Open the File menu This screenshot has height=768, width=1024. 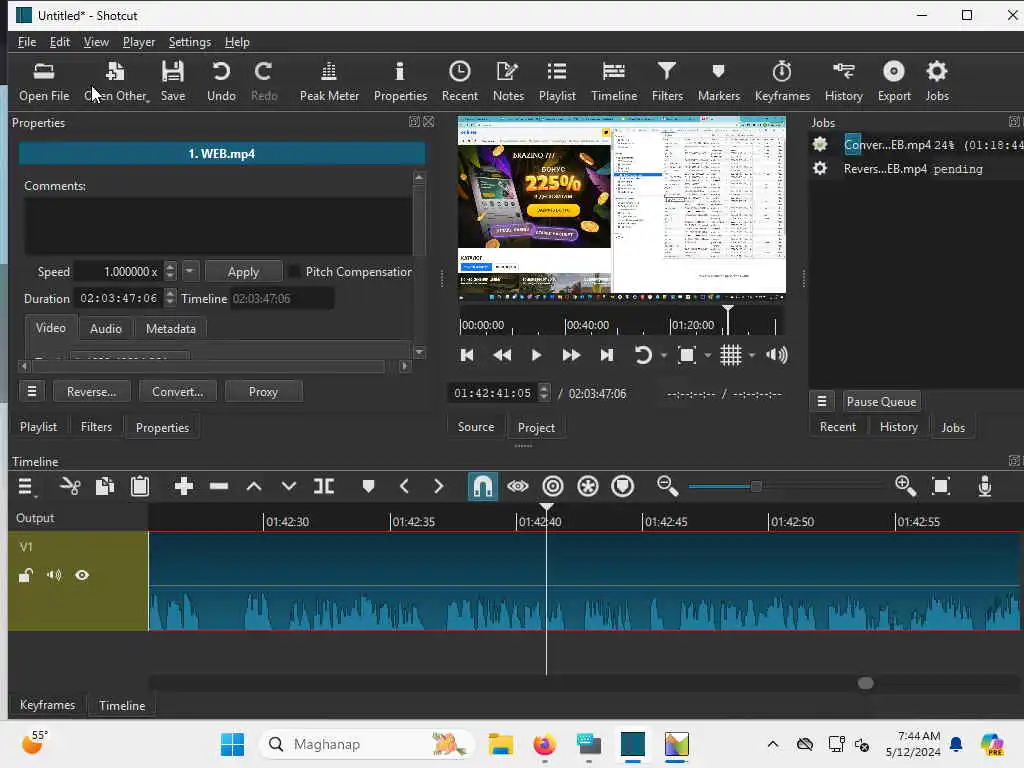tap(27, 42)
